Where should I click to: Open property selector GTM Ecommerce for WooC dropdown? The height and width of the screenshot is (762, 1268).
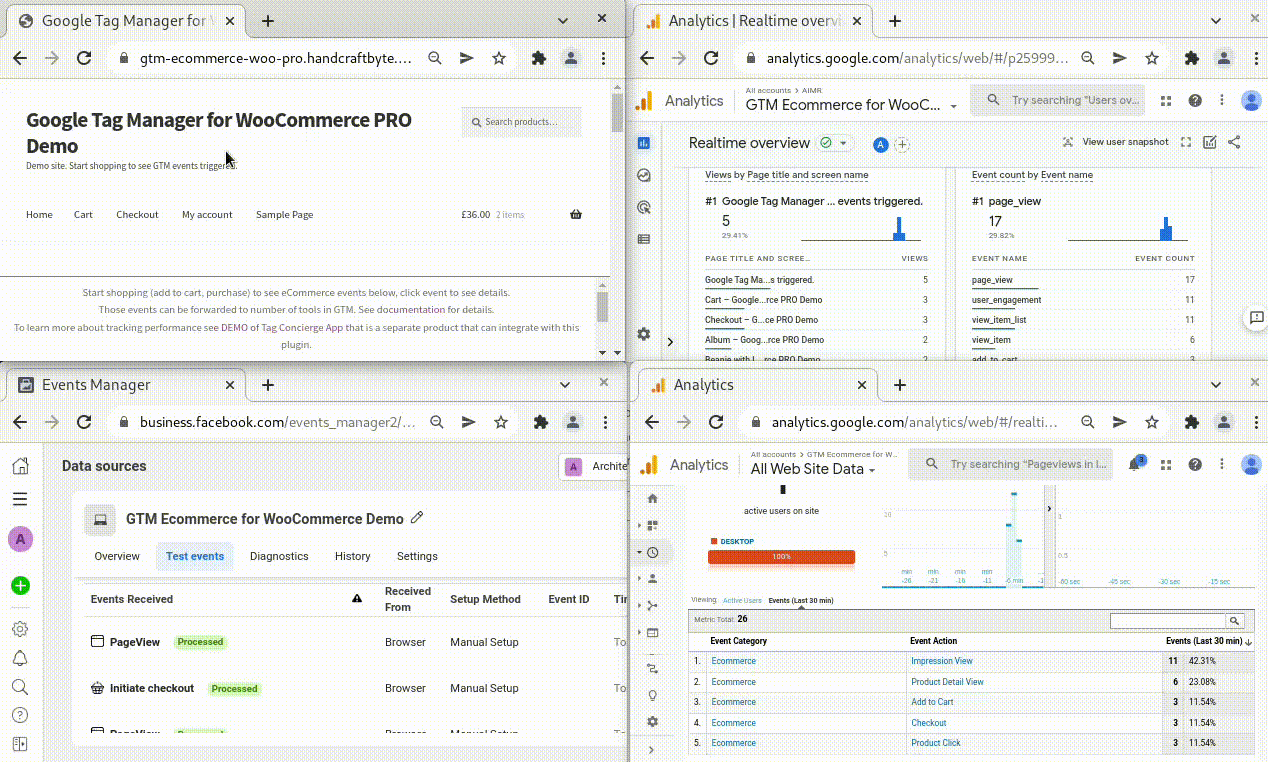click(x=852, y=104)
